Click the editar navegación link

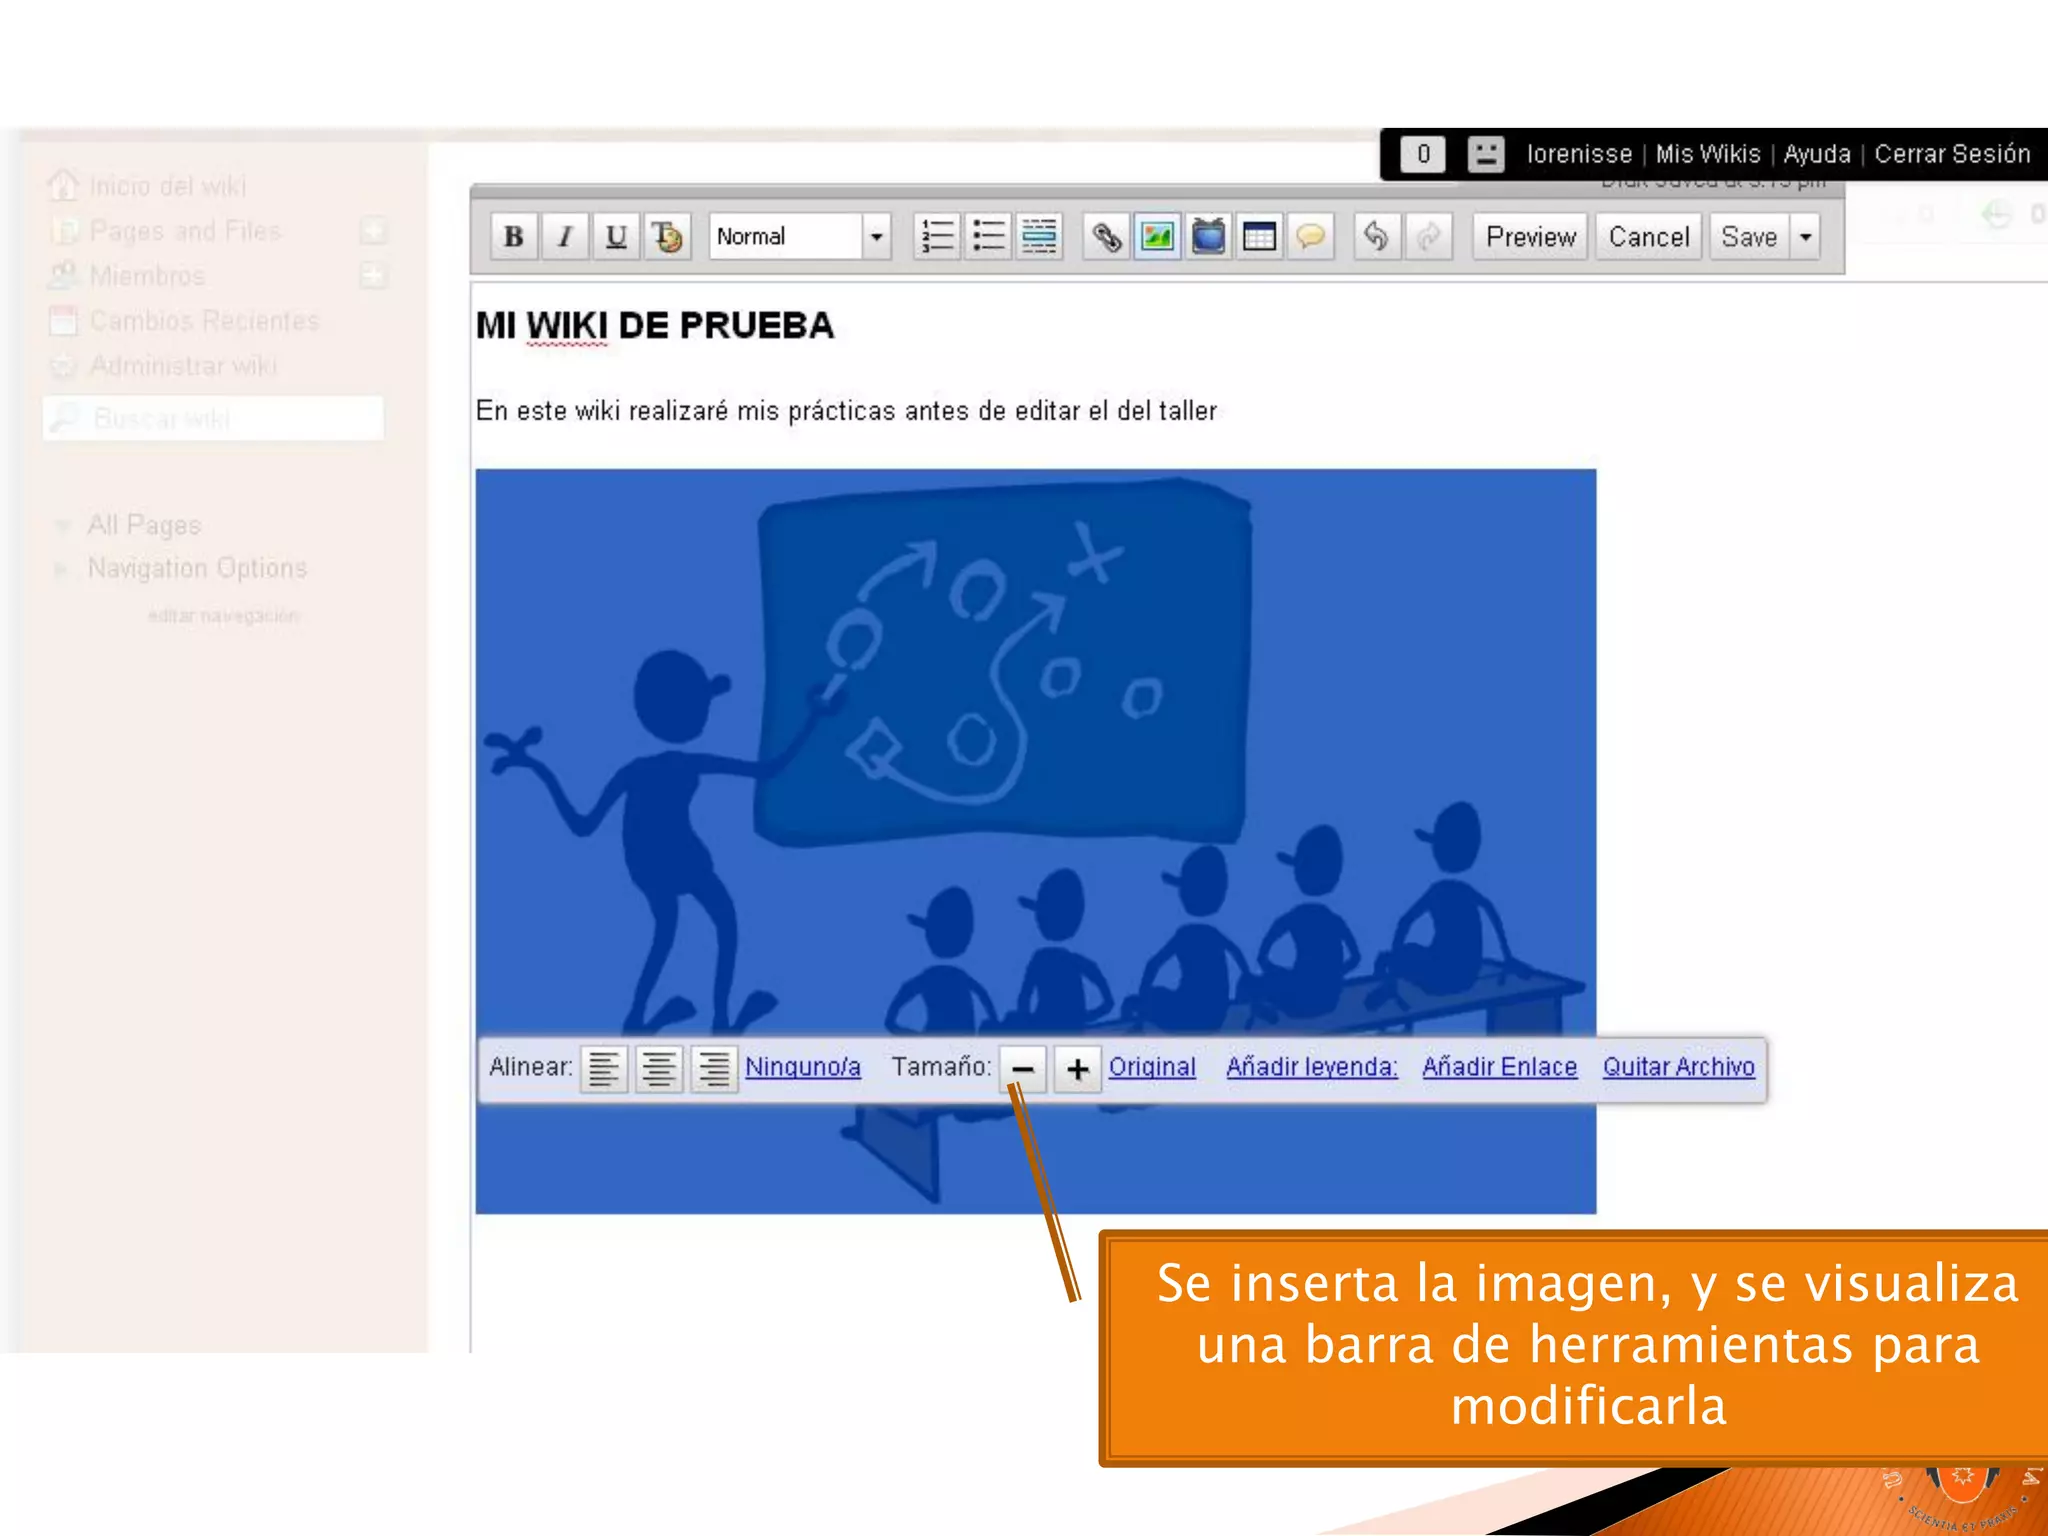coord(223,616)
